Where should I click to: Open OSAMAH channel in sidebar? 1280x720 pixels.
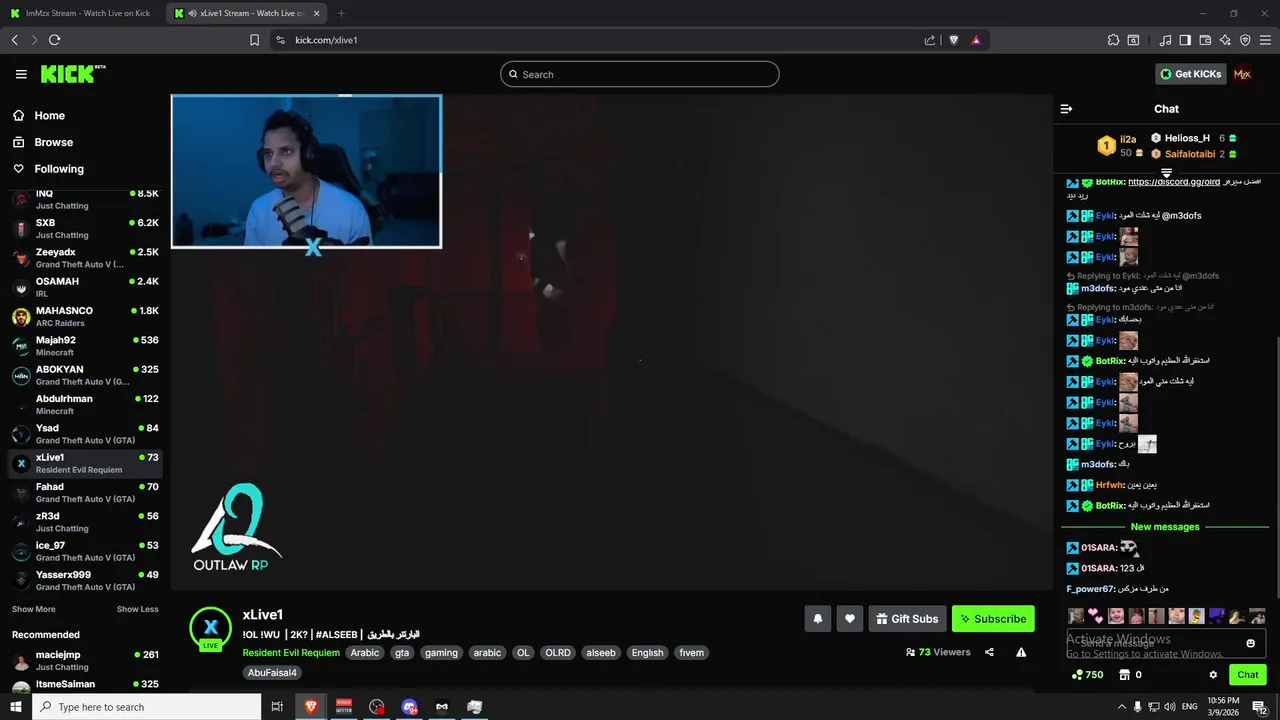click(85, 287)
